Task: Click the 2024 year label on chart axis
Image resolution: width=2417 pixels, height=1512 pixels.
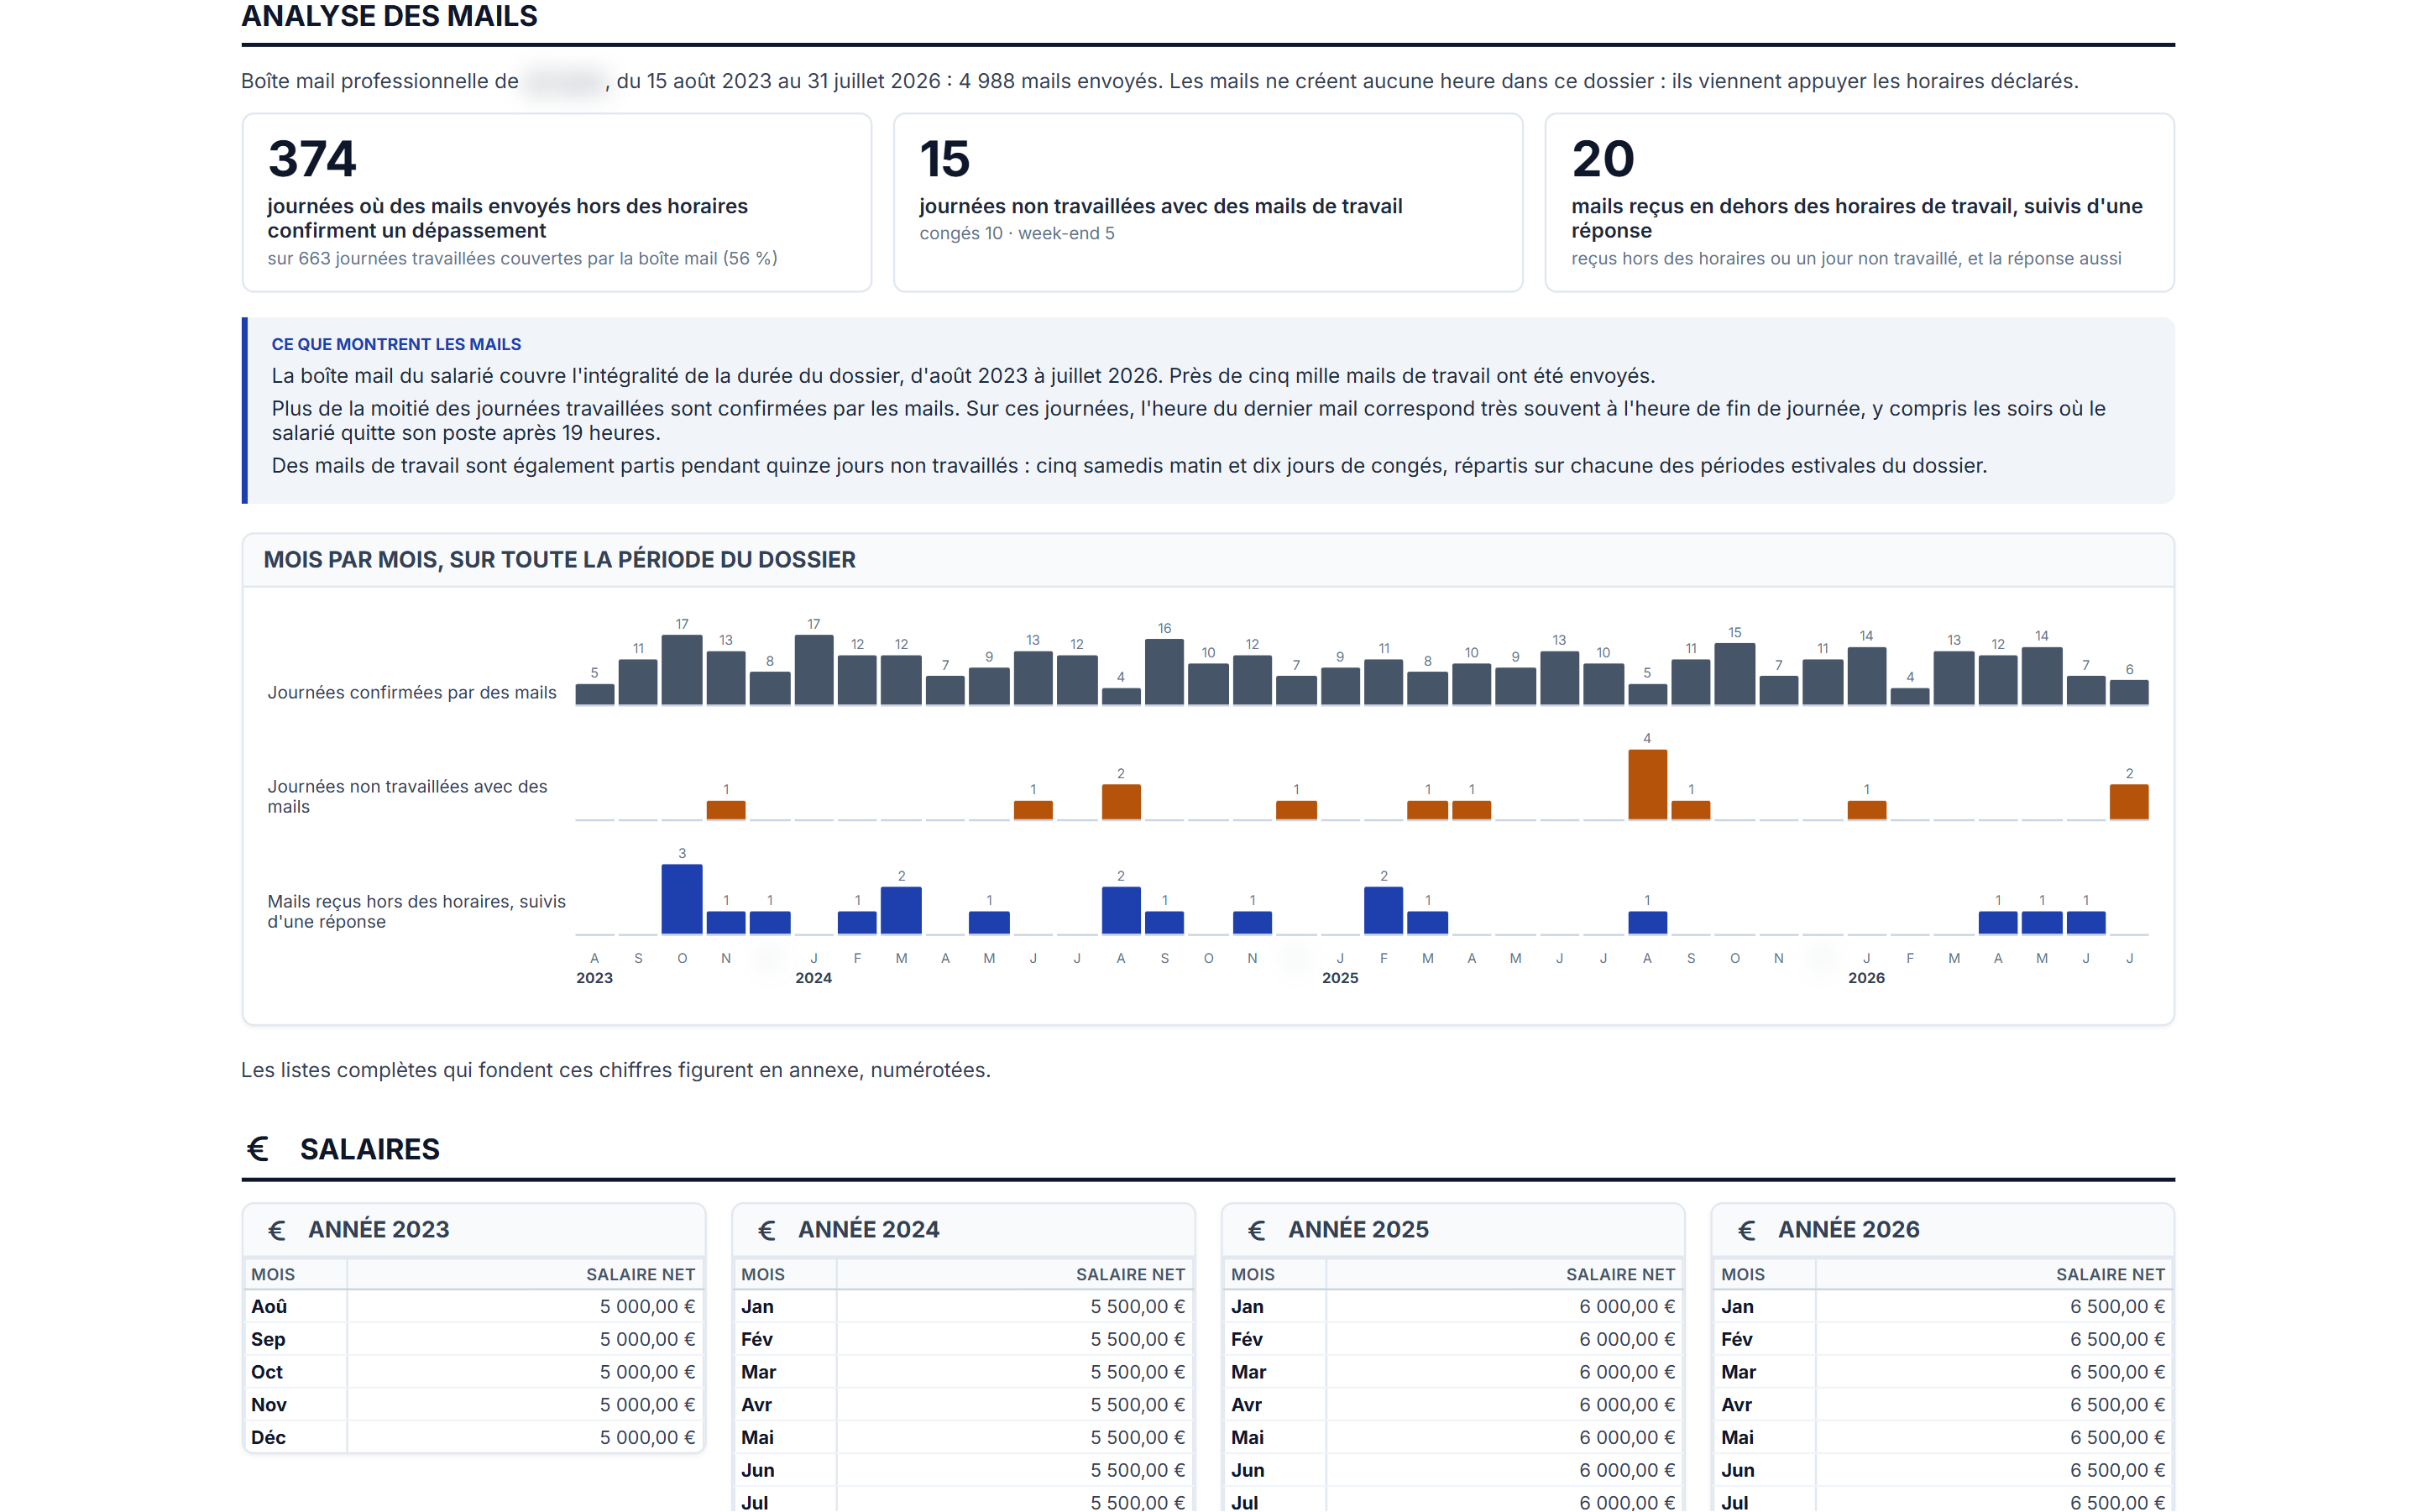Action: [x=813, y=978]
